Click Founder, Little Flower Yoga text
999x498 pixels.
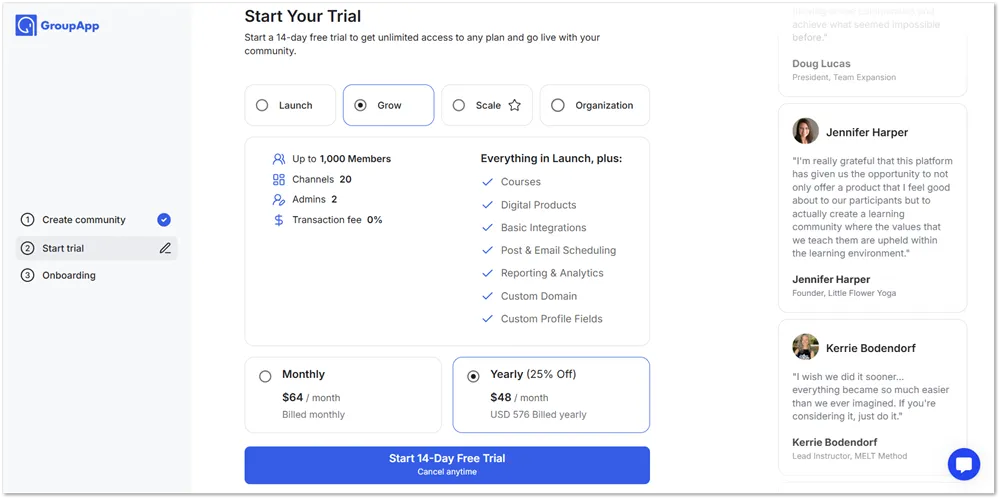tap(844, 294)
